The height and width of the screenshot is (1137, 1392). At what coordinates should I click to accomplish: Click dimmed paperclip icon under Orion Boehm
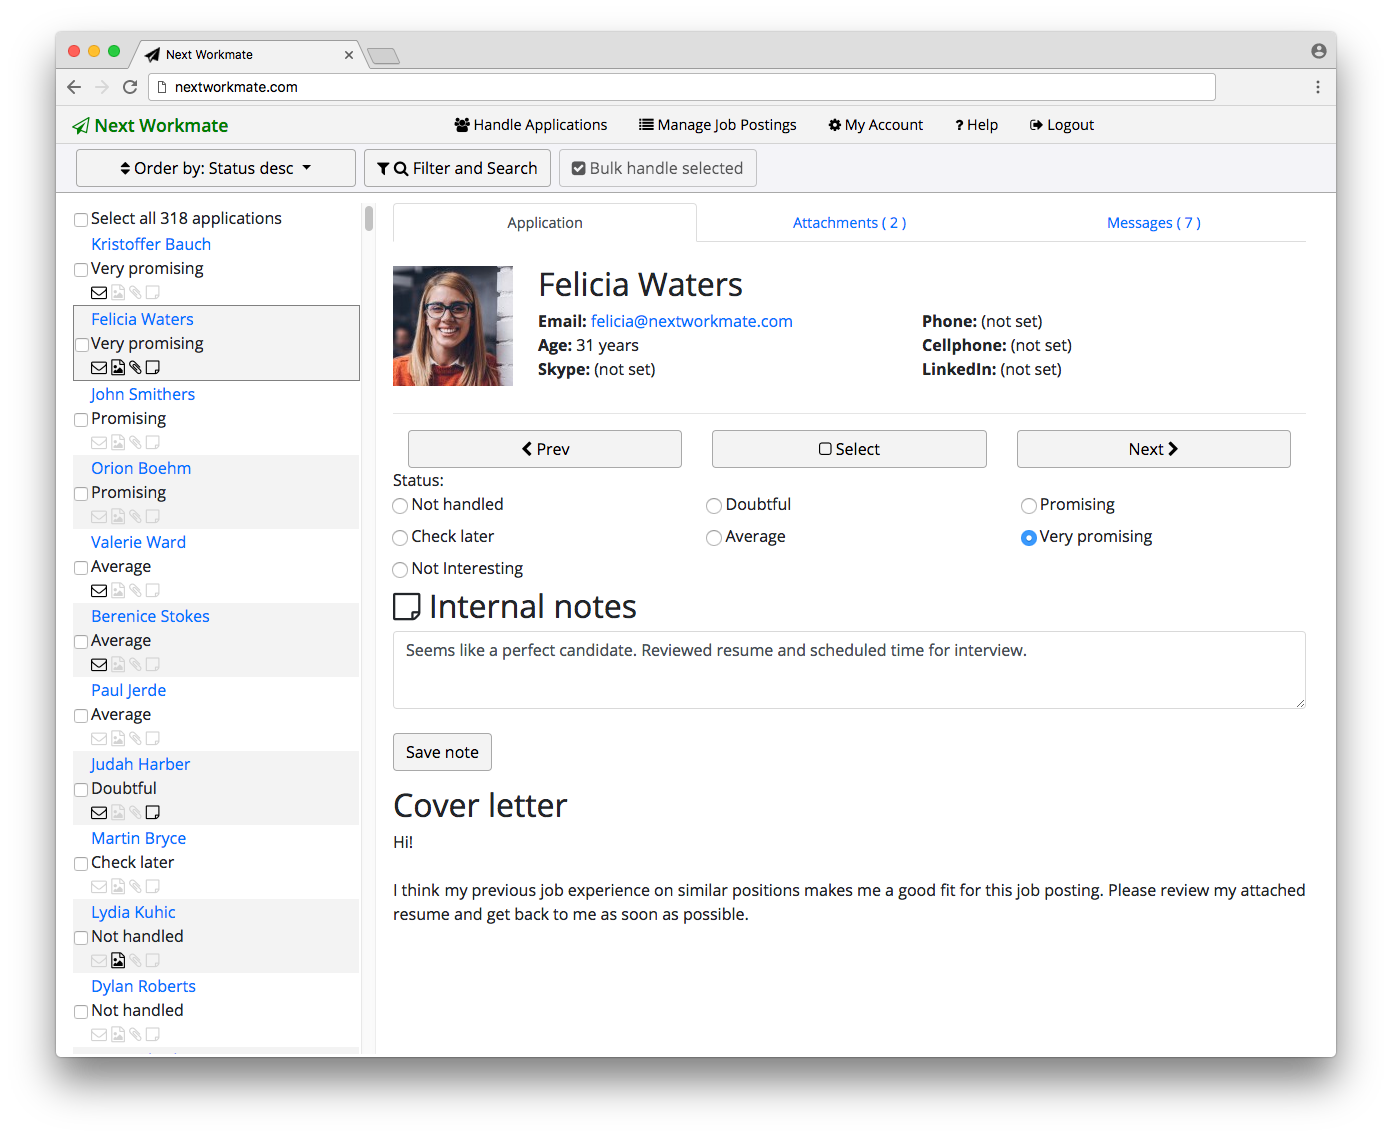[x=135, y=517]
